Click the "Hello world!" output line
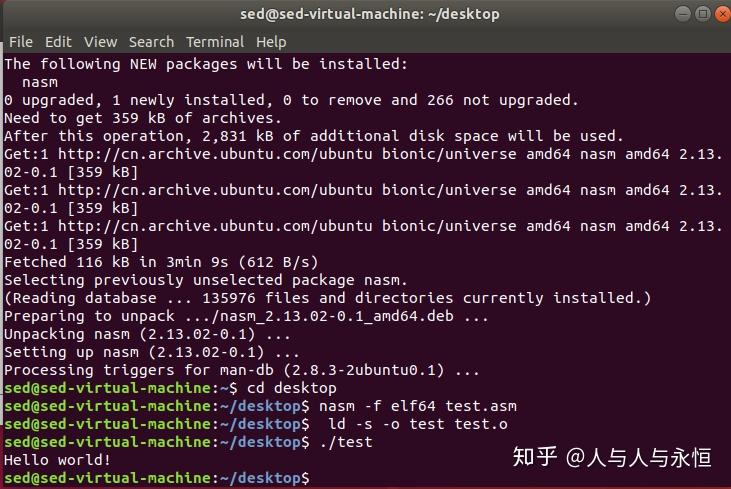Image resolution: width=731 pixels, height=489 pixels. point(57,460)
